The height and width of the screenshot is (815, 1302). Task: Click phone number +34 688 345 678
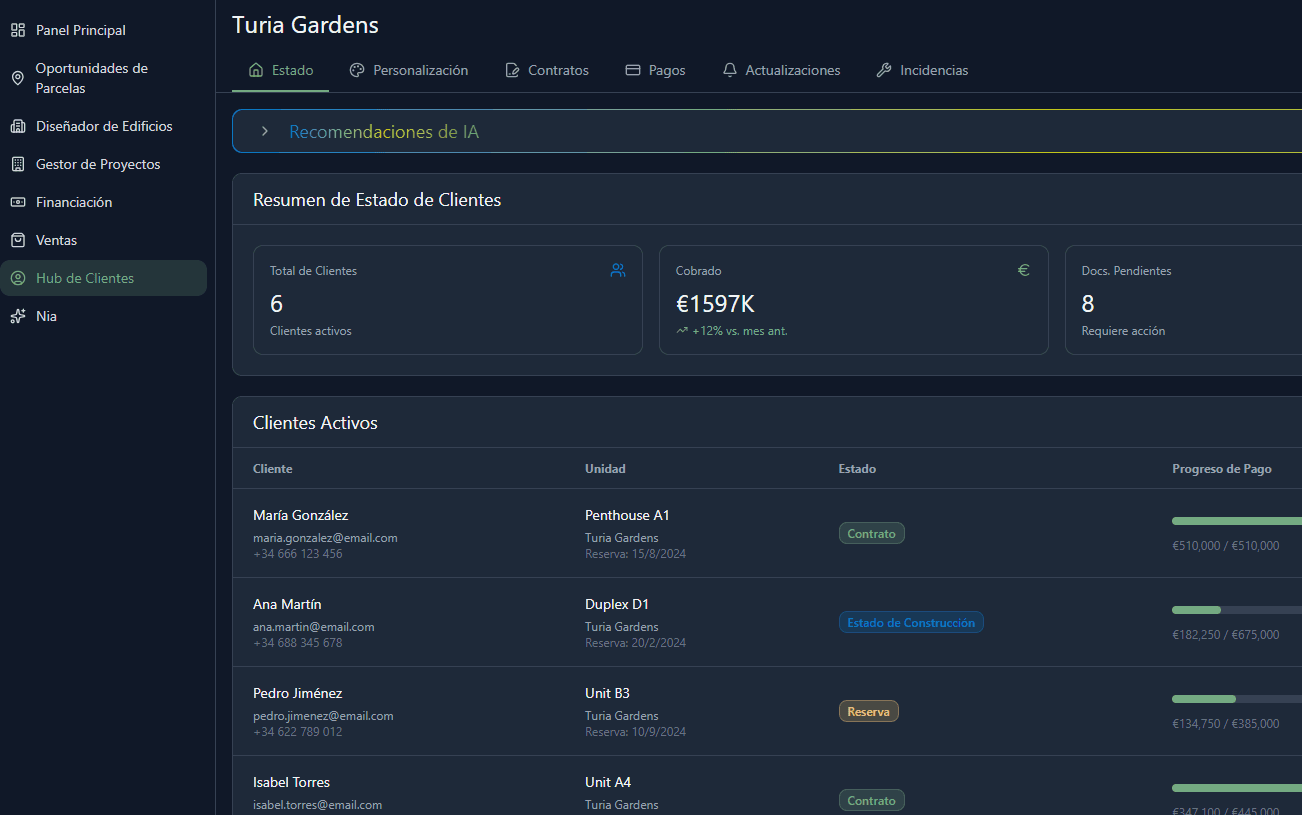click(x=297, y=643)
